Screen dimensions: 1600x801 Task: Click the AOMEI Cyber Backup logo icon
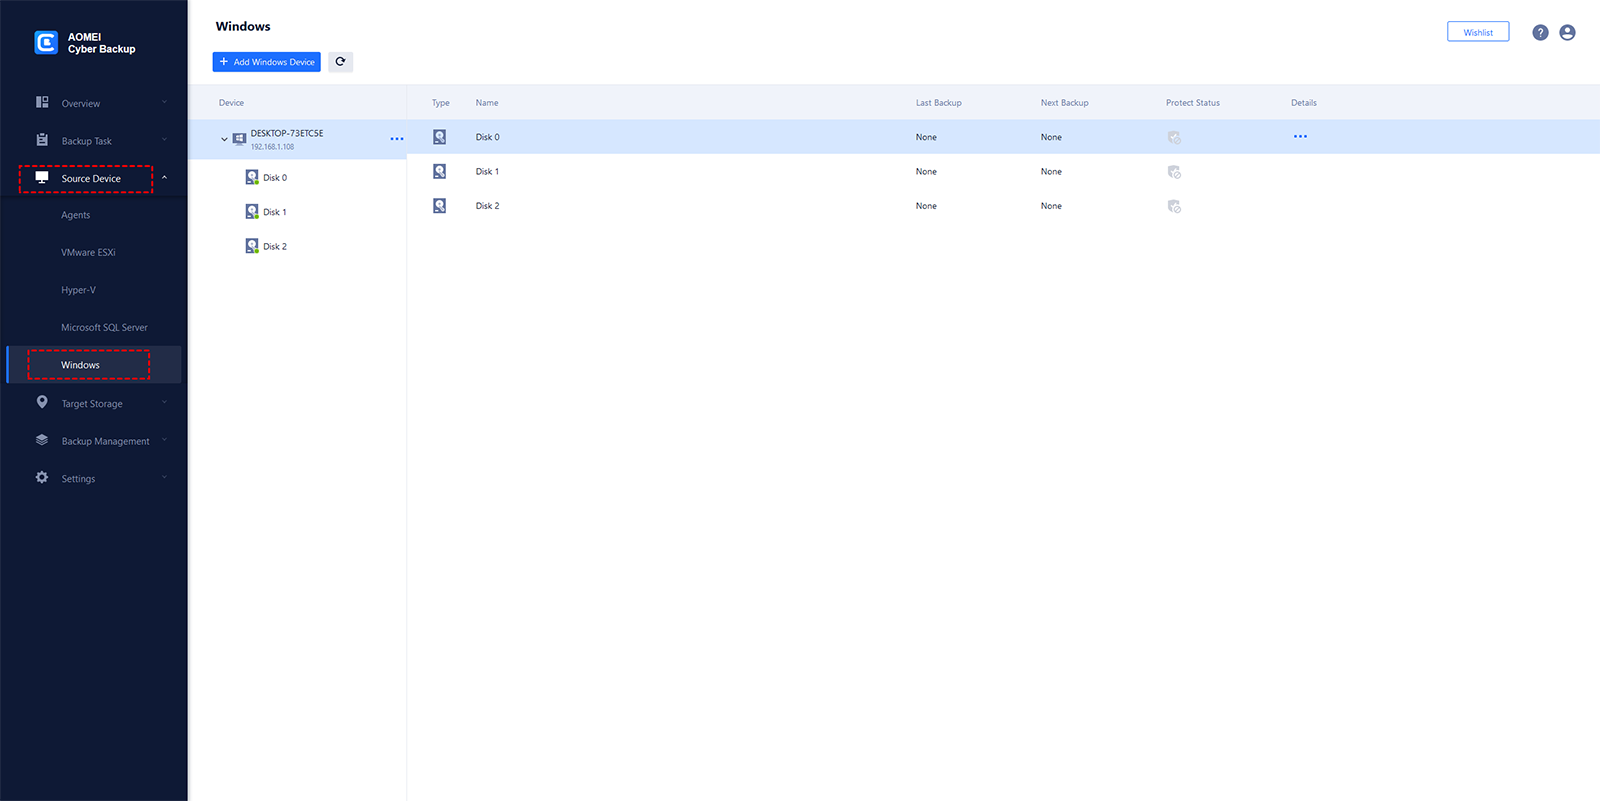click(x=46, y=42)
